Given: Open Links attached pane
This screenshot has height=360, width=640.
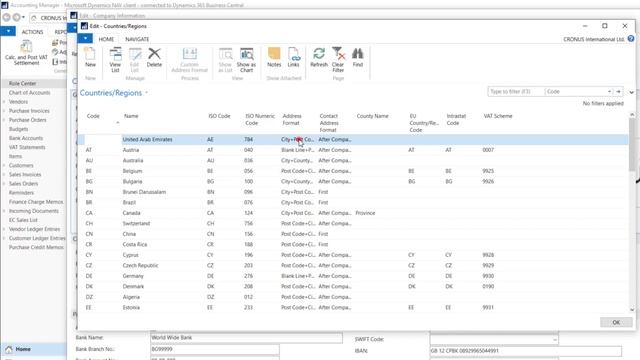Looking at the screenshot, I should pyautogui.click(x=293, y=57).
